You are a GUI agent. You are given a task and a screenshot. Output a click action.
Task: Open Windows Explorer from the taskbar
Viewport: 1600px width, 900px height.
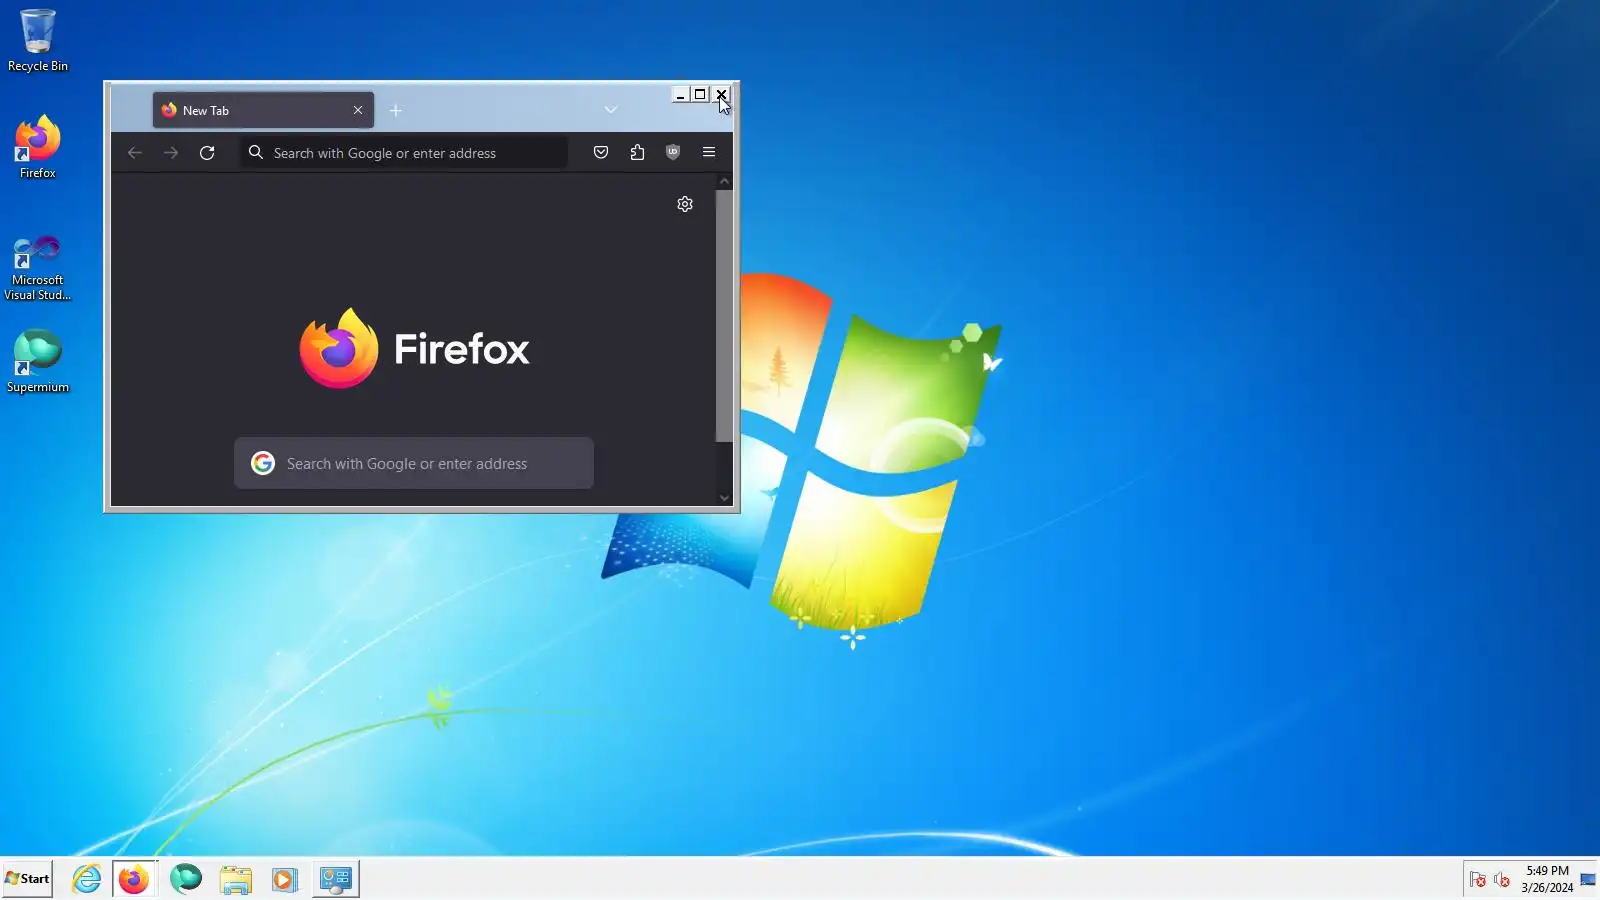236,879
